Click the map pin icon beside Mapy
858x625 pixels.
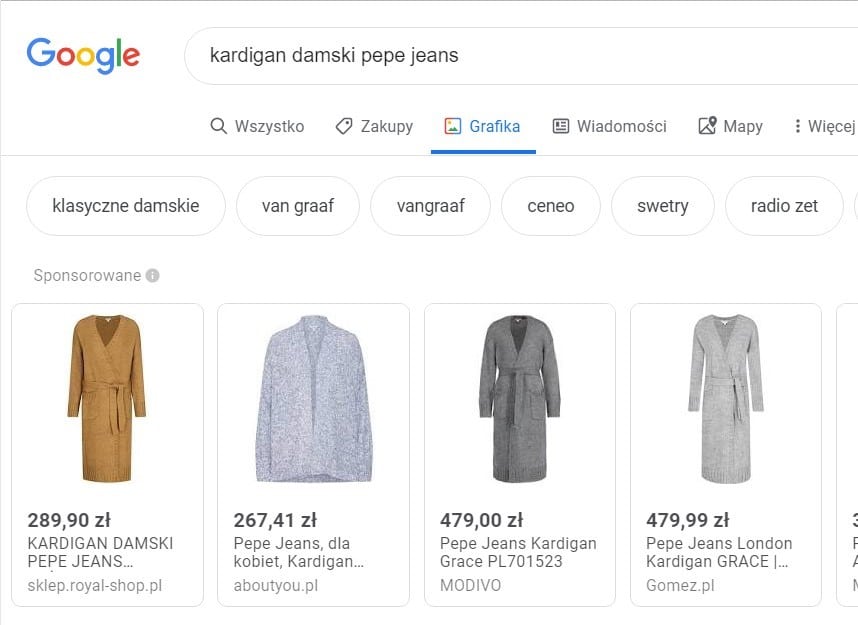[x=707, y=126]
